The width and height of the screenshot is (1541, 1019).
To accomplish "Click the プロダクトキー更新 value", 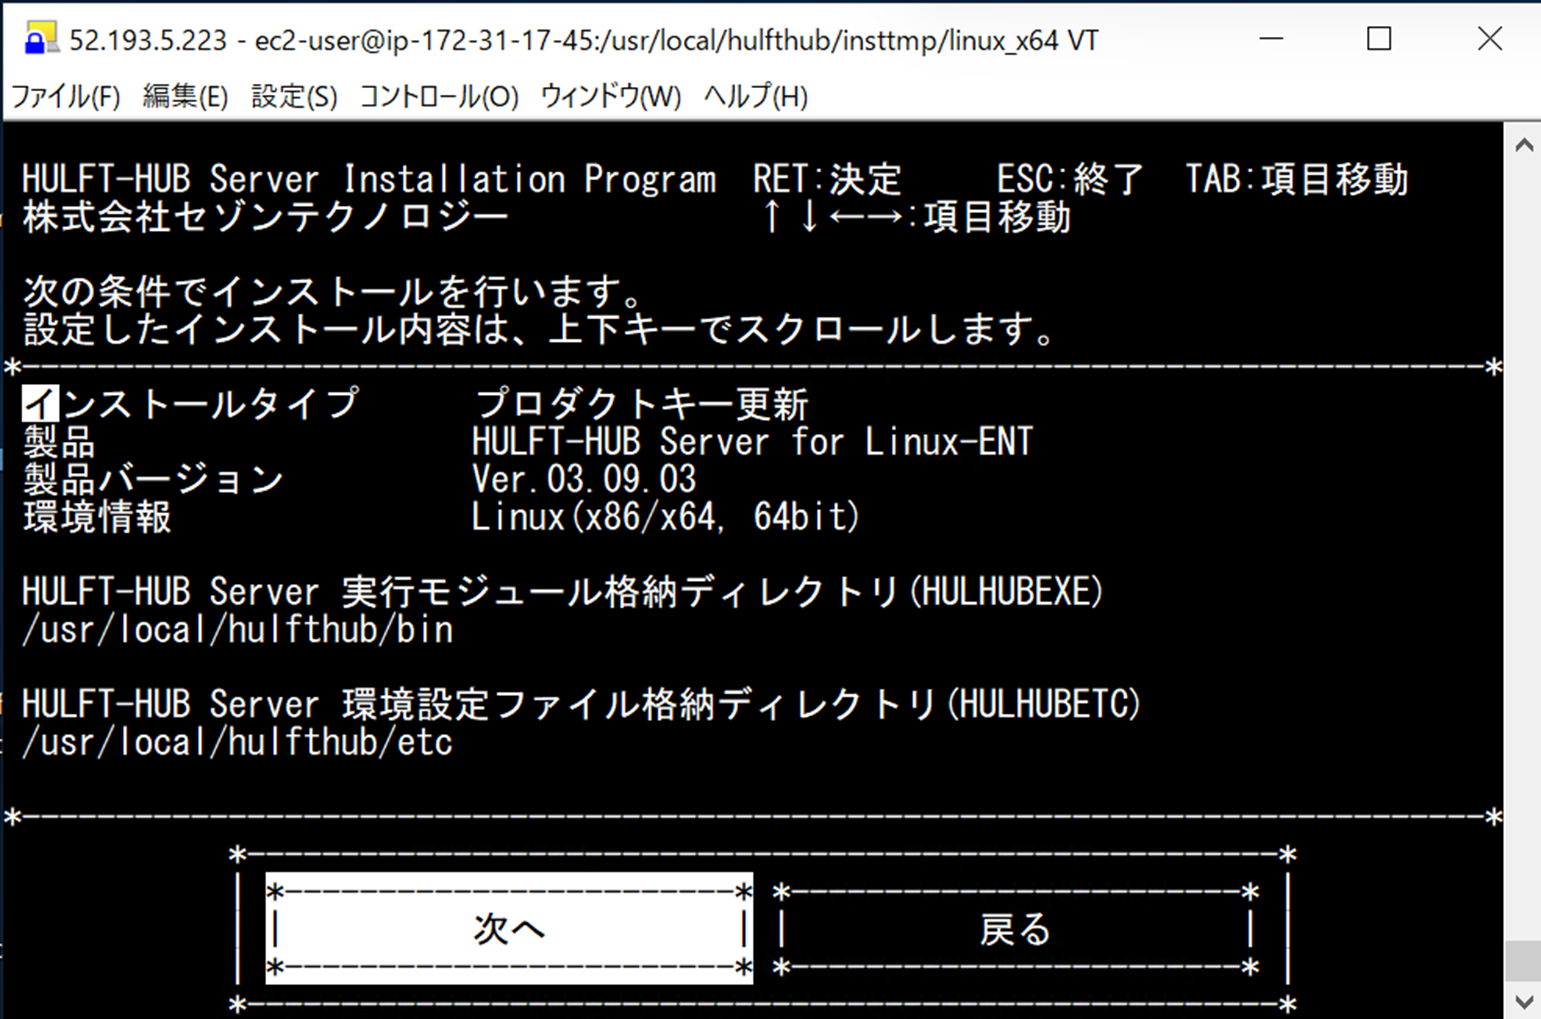I will click(641, 404).
